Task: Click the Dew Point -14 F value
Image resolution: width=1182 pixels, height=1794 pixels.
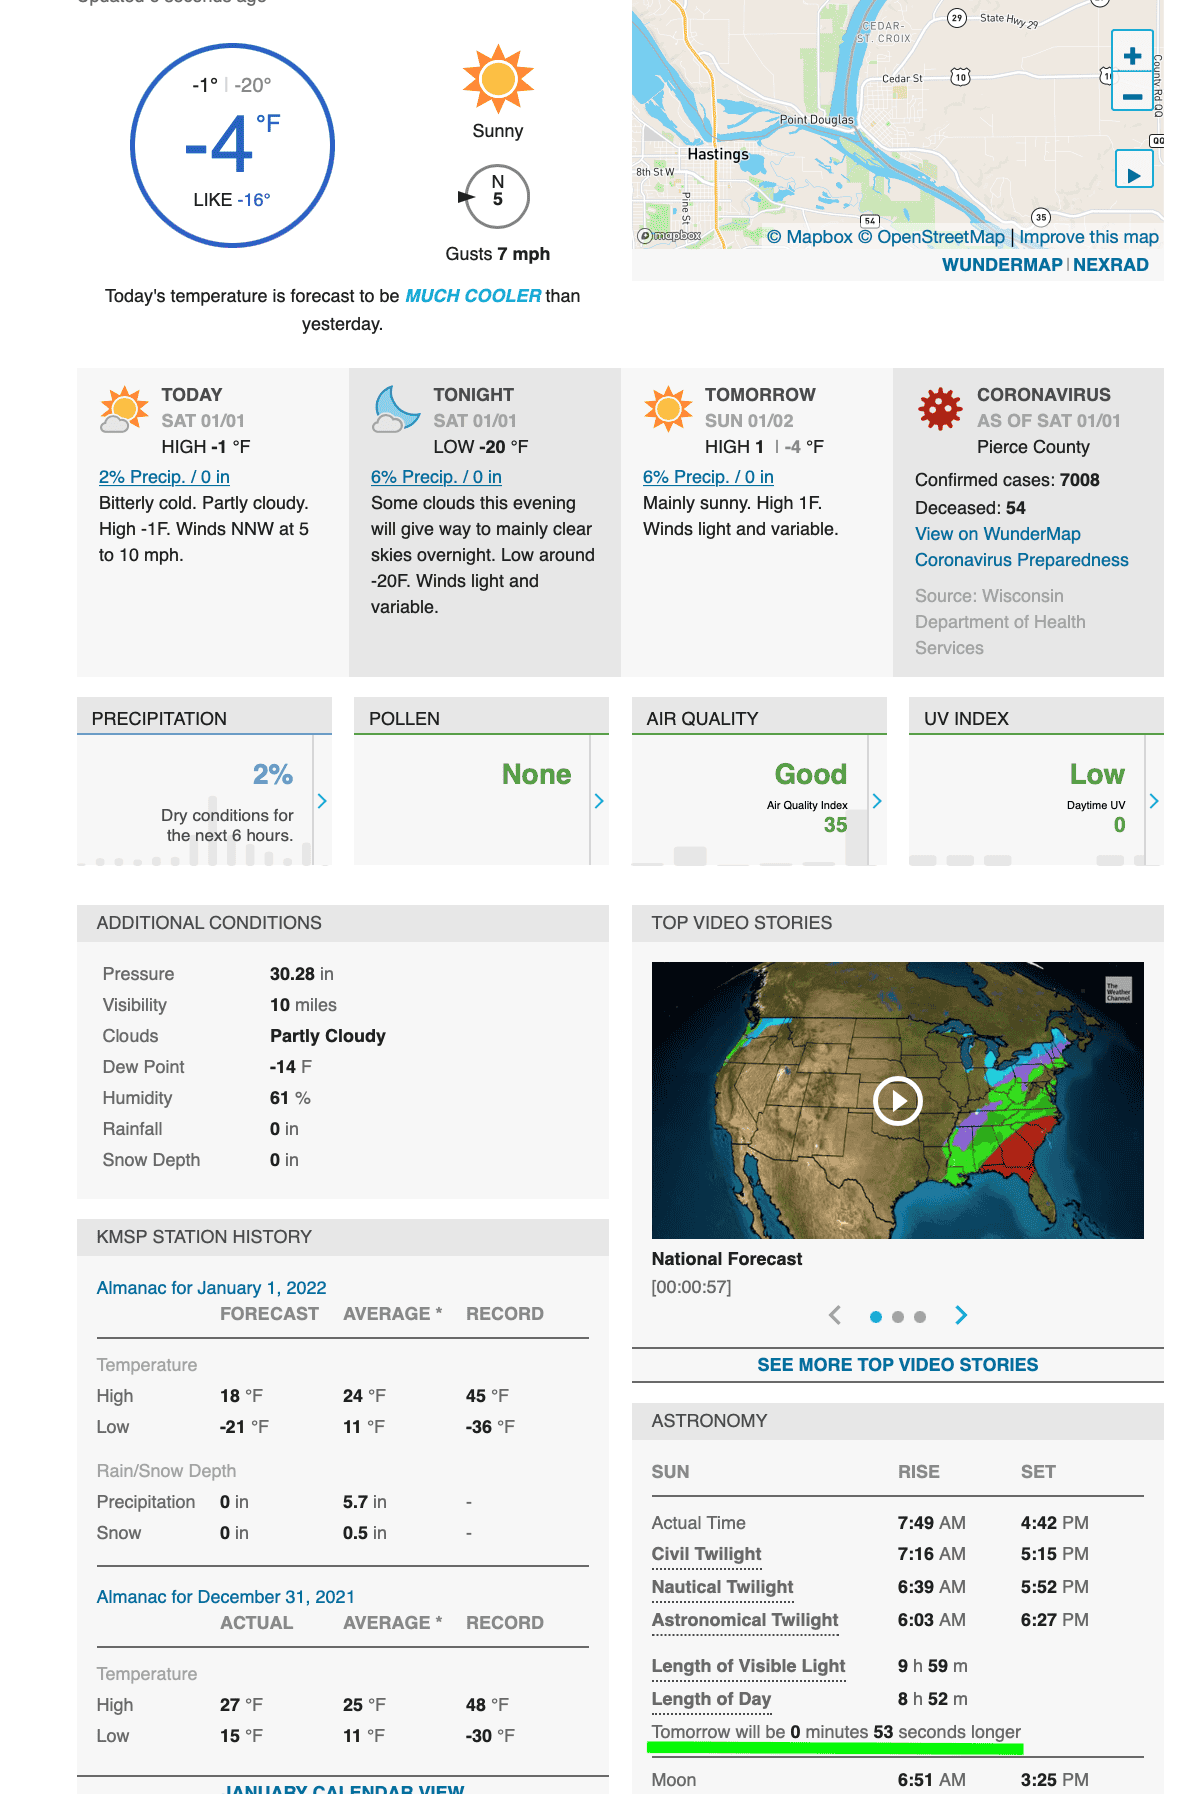Action: pos(291,1067)
